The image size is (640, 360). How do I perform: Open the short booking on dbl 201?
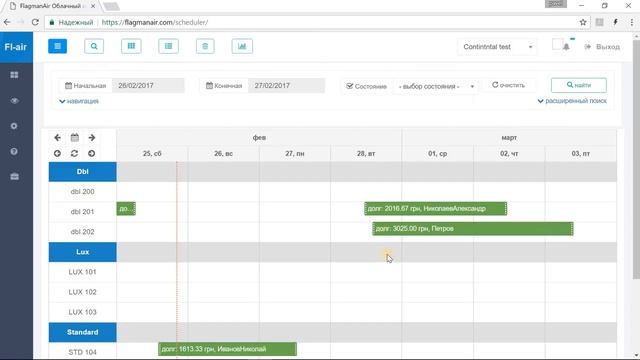coord(126,209)
